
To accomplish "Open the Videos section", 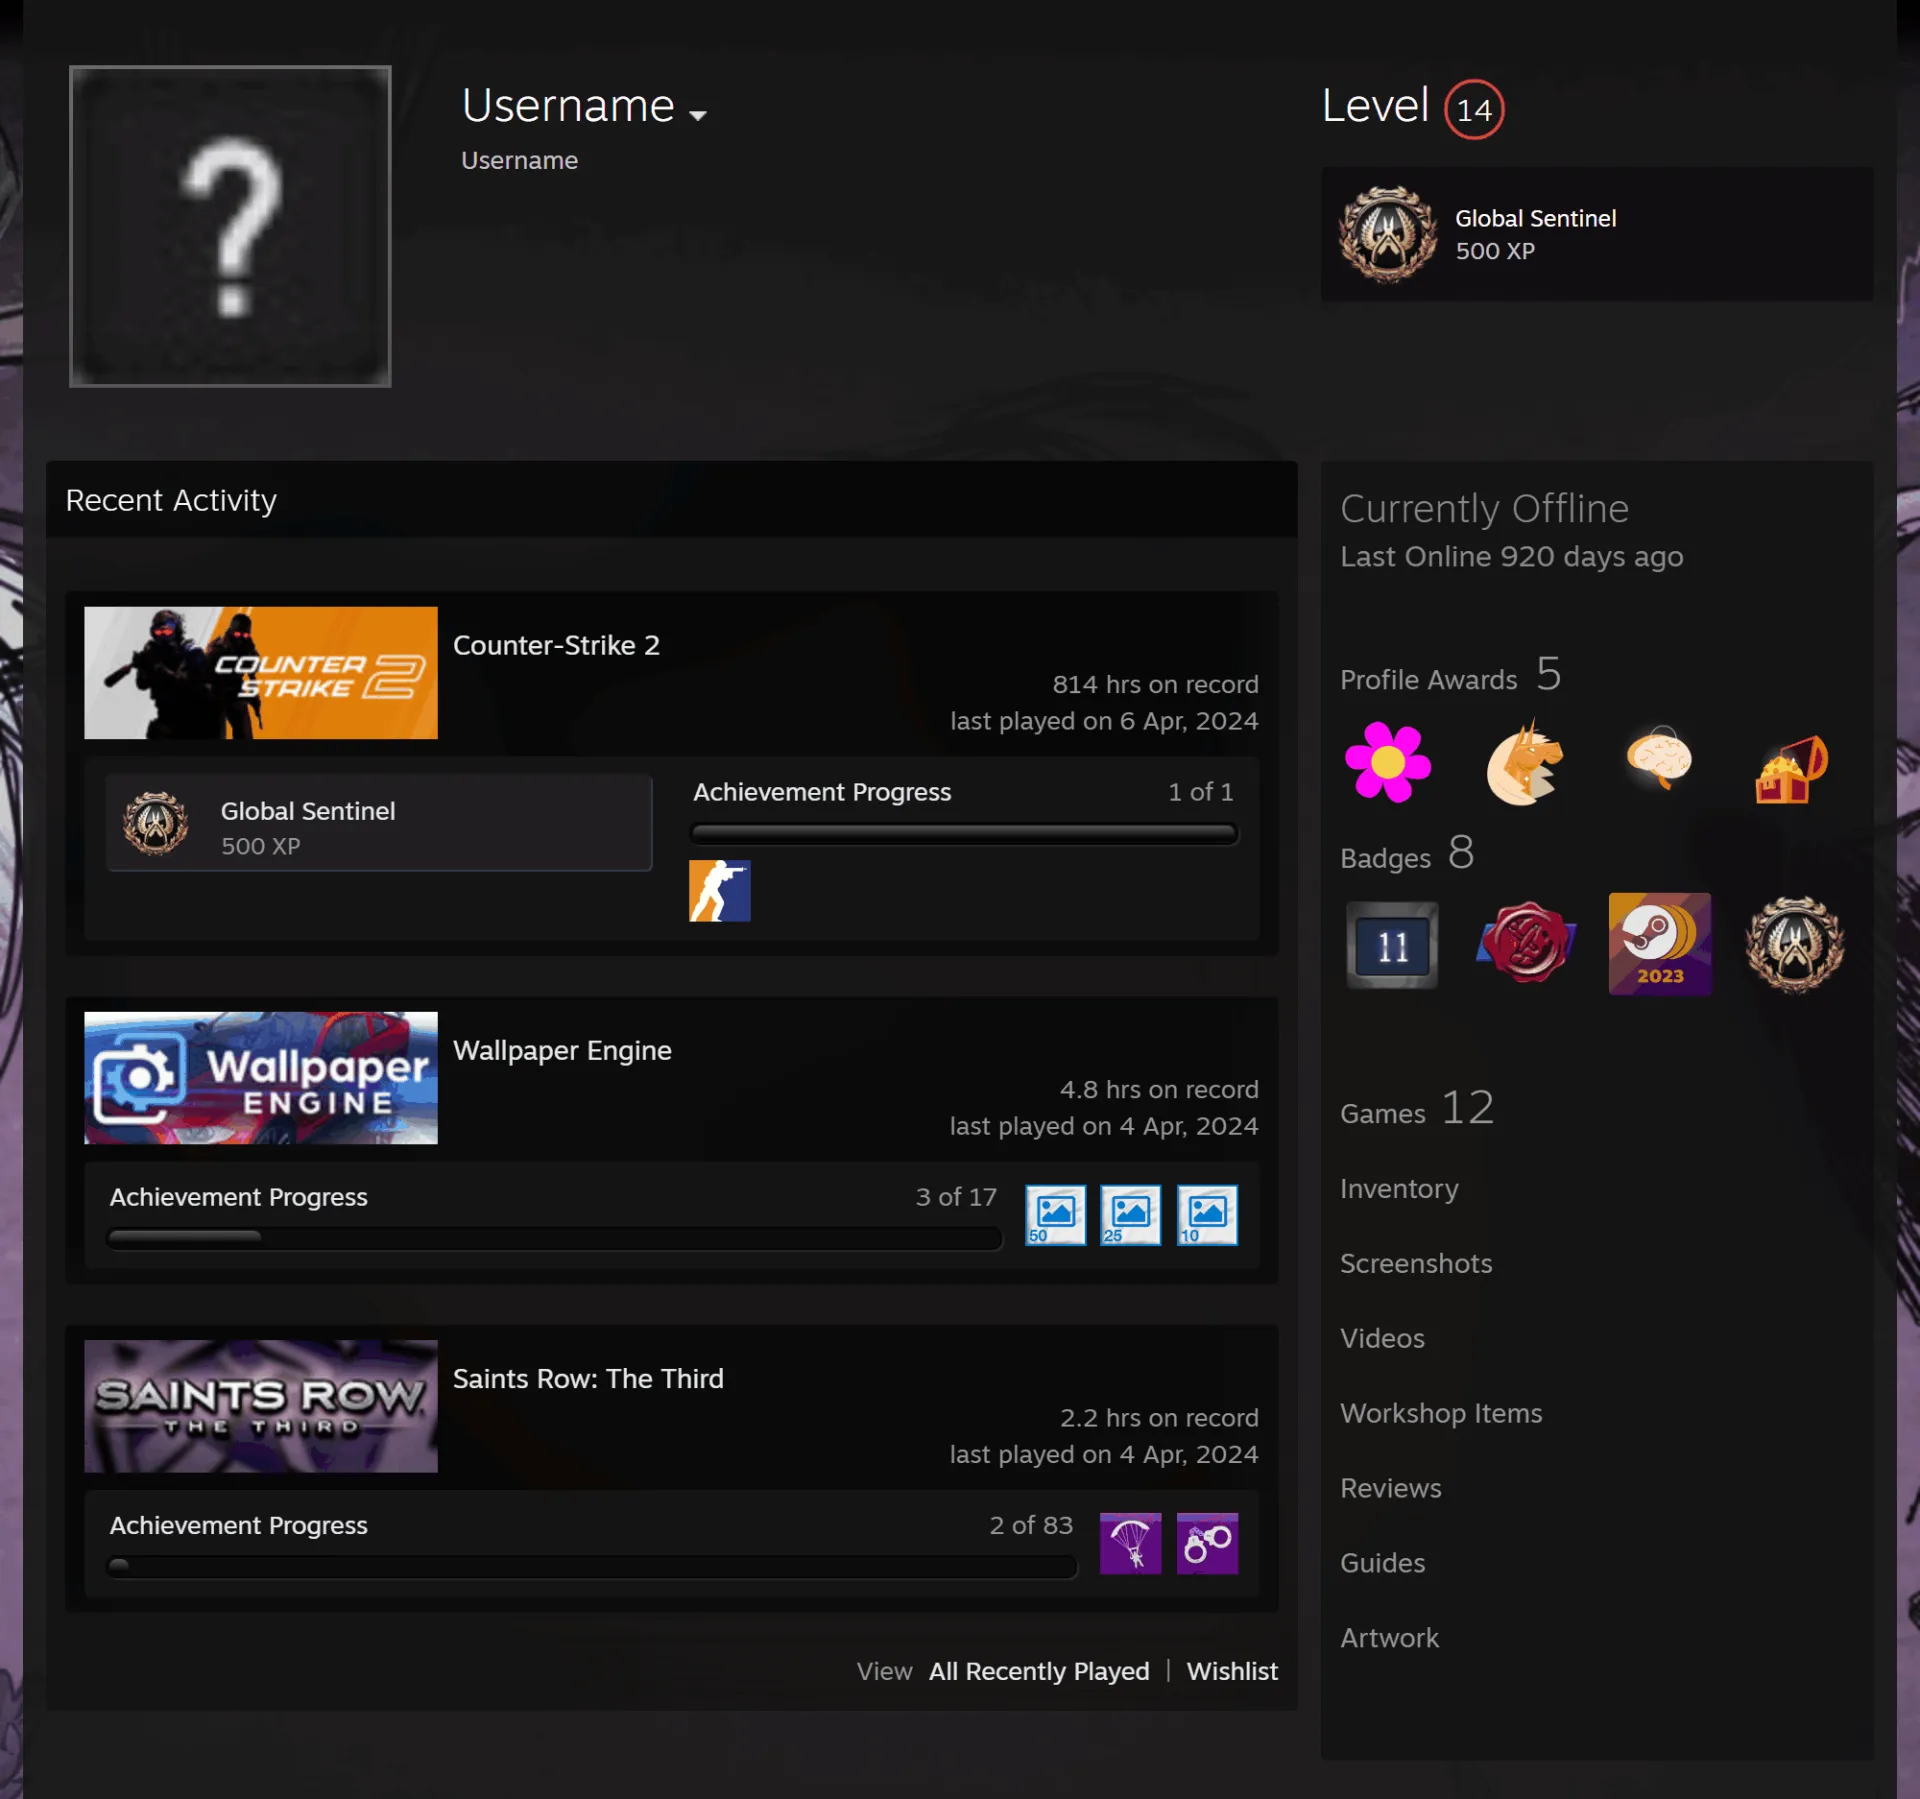I will tap(1382, 1339).
